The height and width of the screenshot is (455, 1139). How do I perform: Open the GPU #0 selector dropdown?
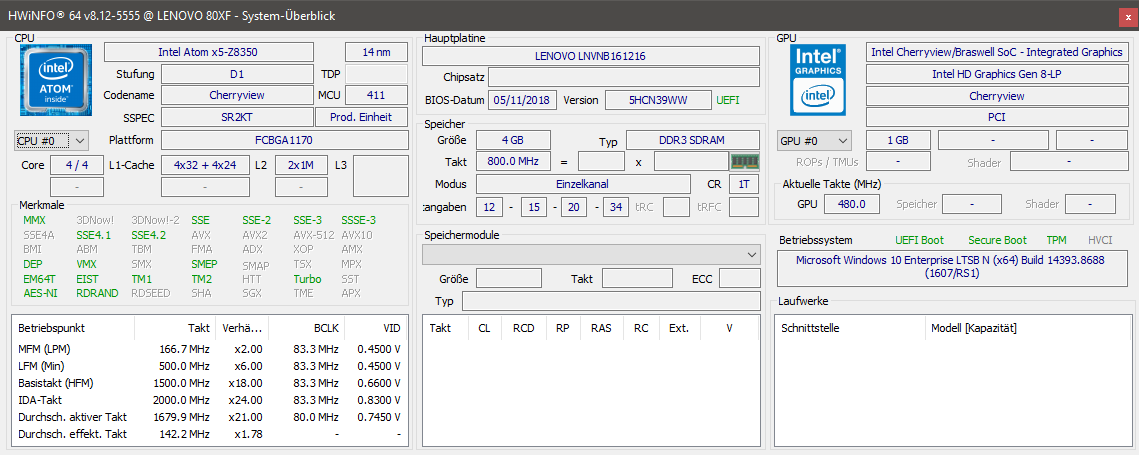pyautogui.click(x=814, y=141)
